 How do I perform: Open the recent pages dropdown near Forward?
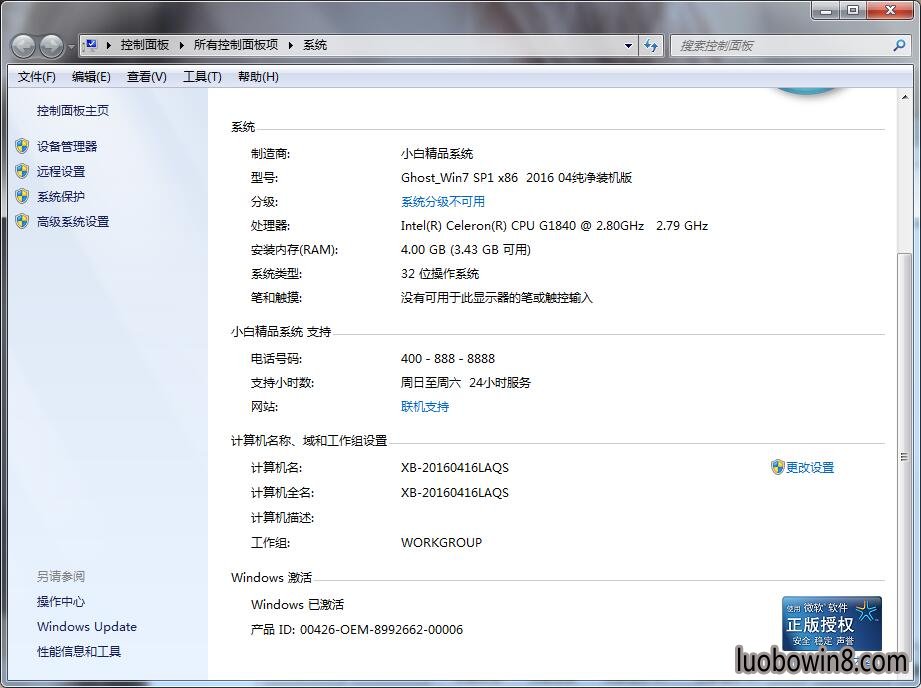(x=71, y=47)
